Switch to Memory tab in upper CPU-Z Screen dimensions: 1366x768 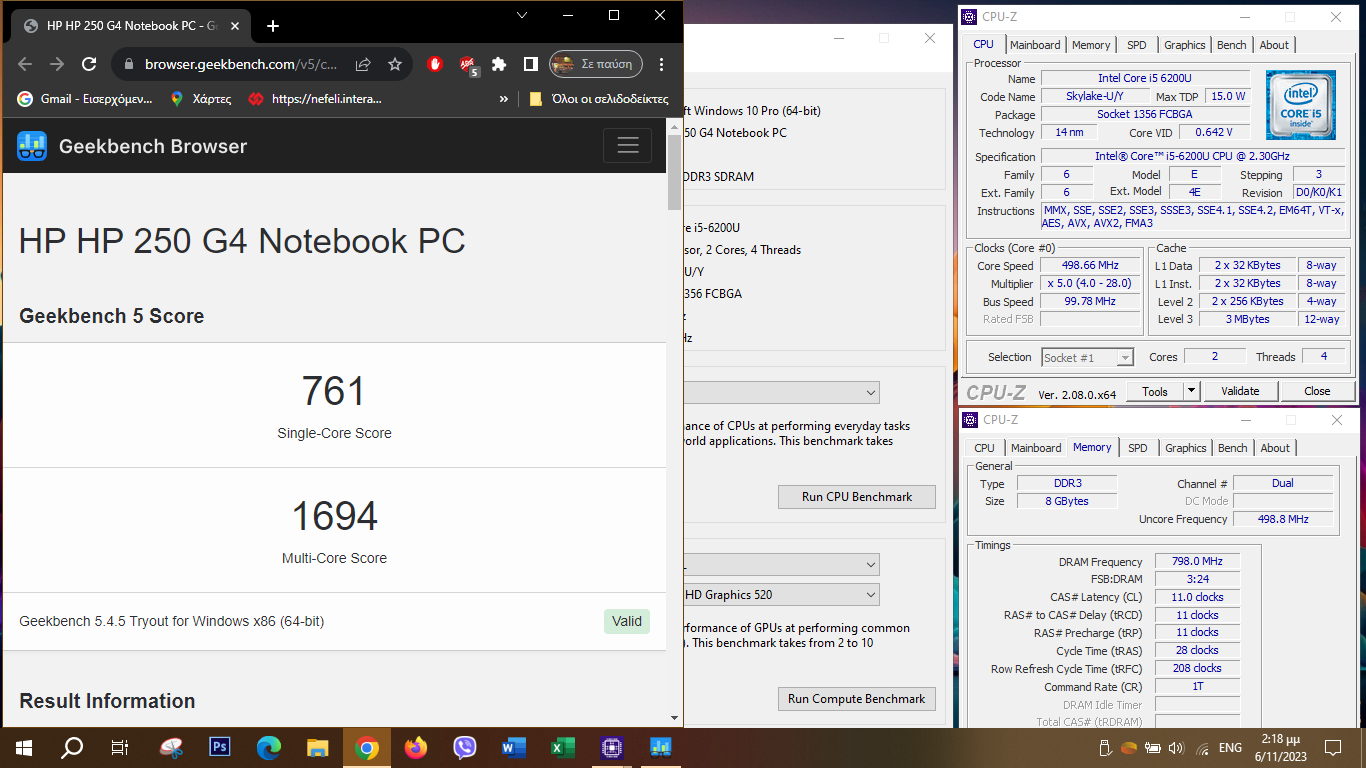[1091, 45]
